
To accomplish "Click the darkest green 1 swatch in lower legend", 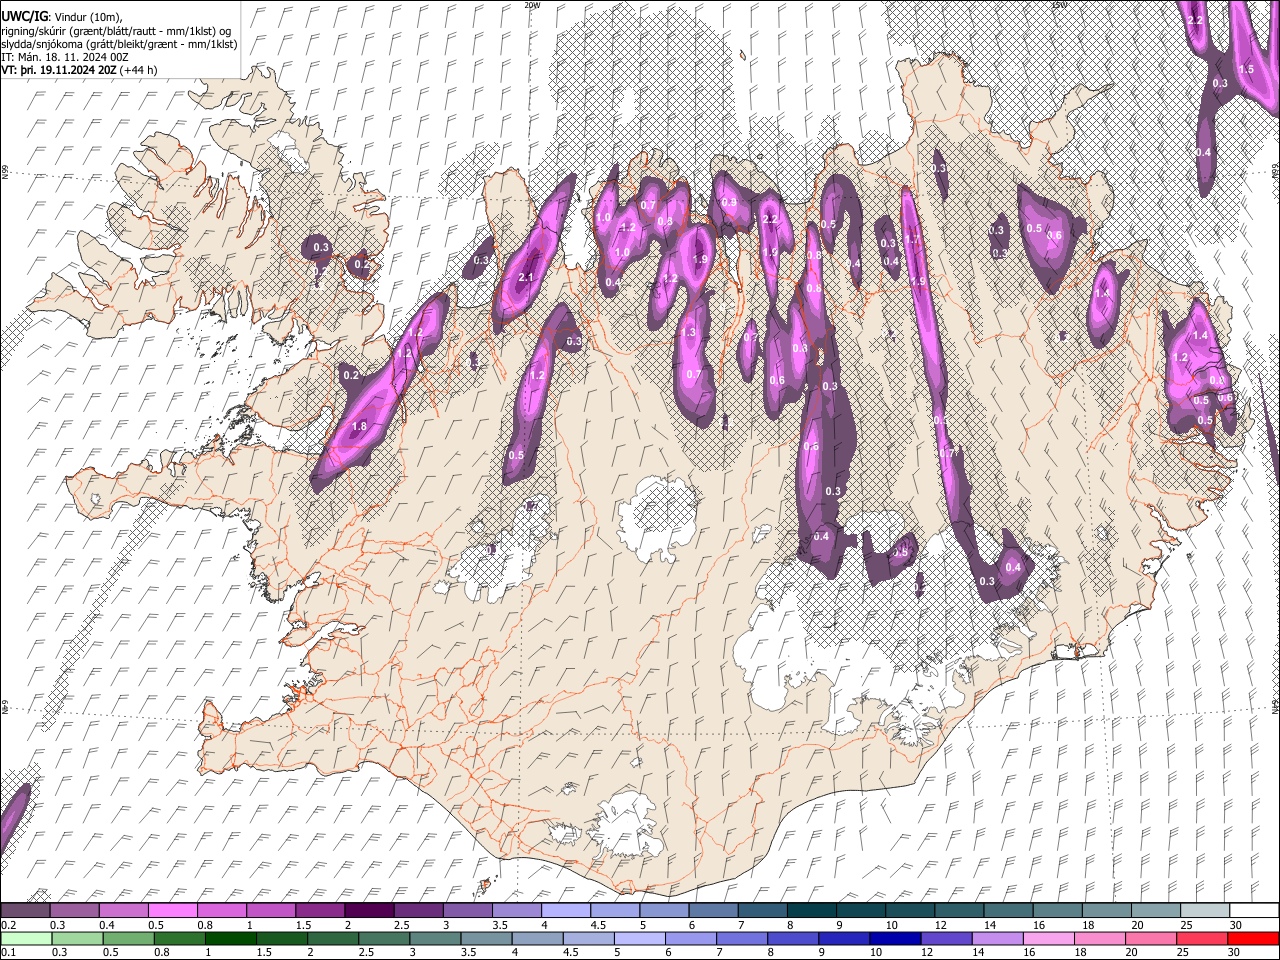I will (230, 938).
